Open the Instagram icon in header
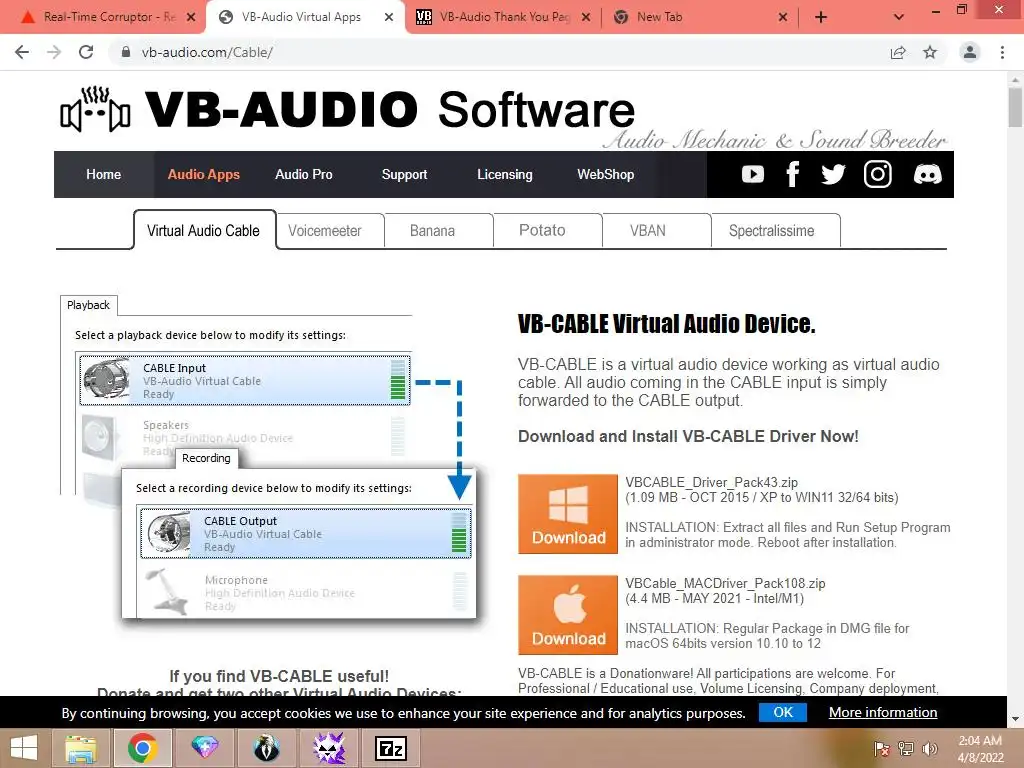This screenshot has width=1024, height=768. click(878, 174)
